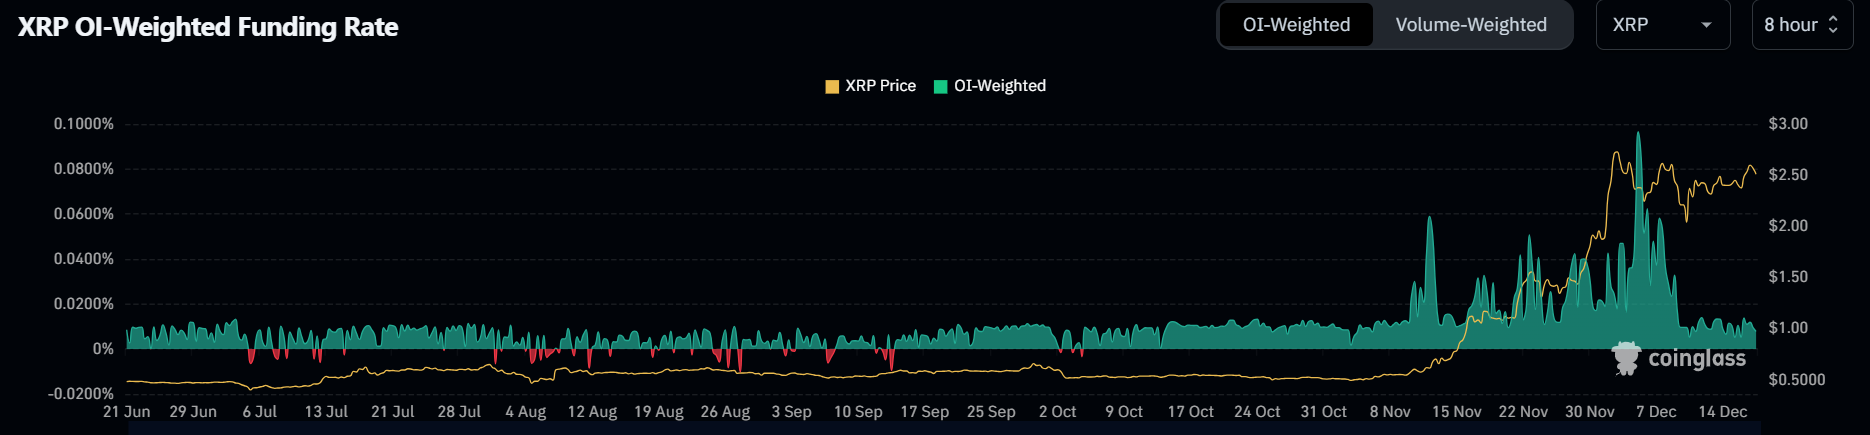Click the 19 Aug date label

point(659,412)
